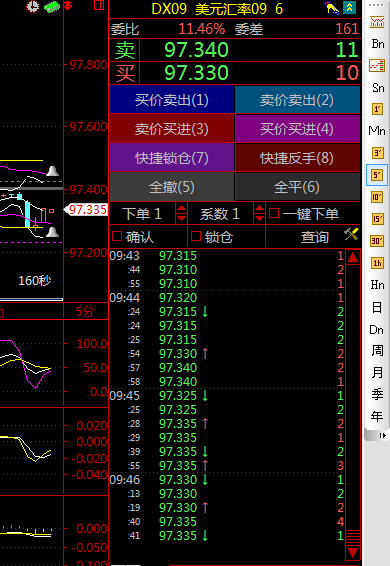Click the 买 buy label
Screen dimensions: 390x566
tap(125, 73)
